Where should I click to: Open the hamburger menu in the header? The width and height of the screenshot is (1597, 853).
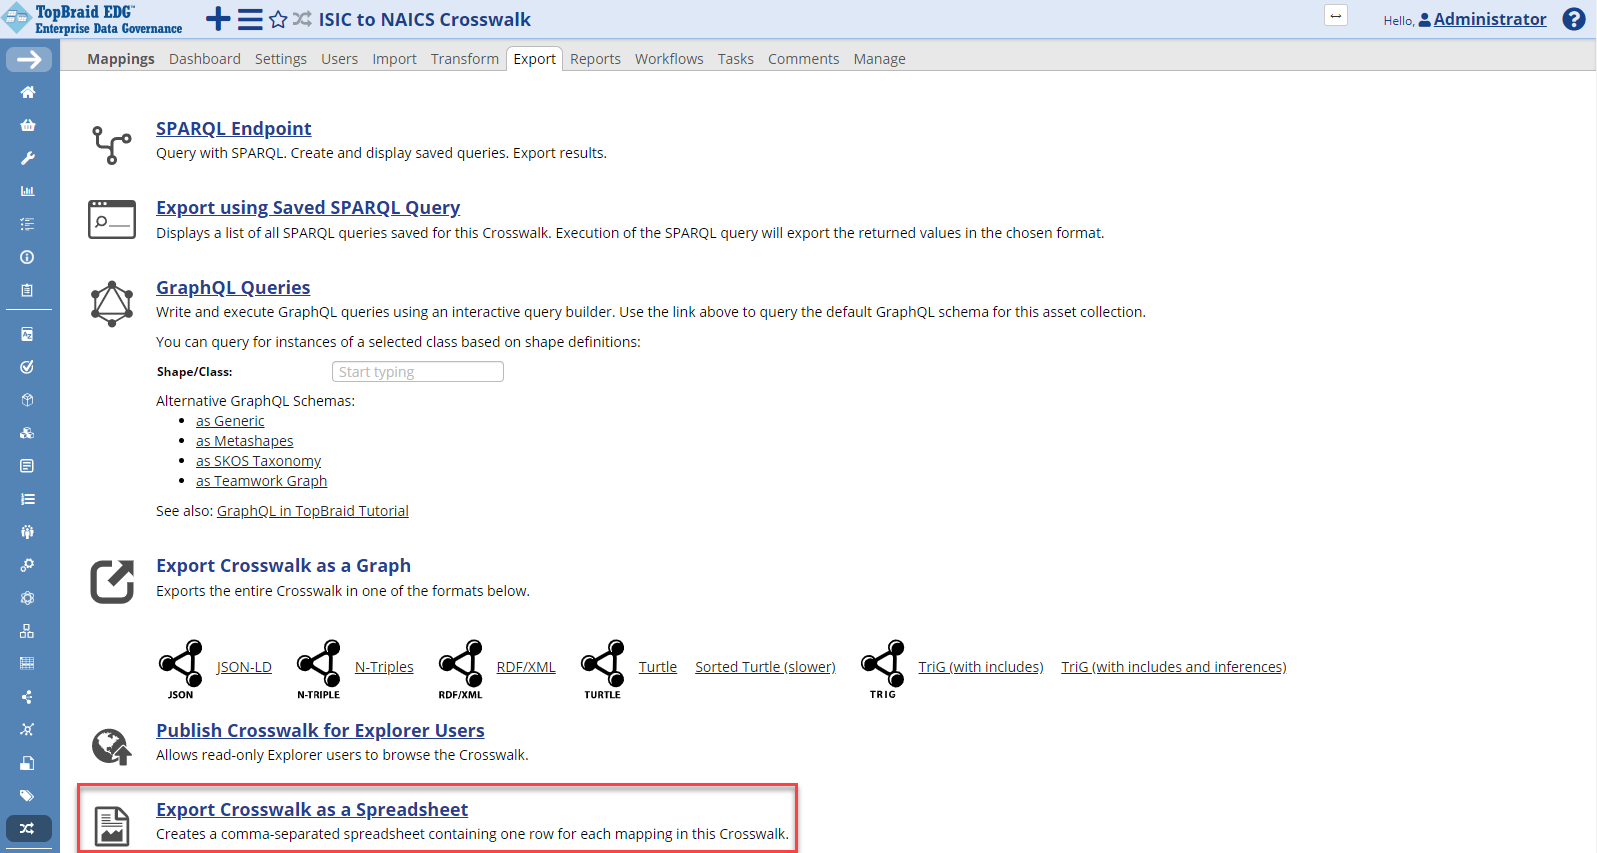pos(250,19)
